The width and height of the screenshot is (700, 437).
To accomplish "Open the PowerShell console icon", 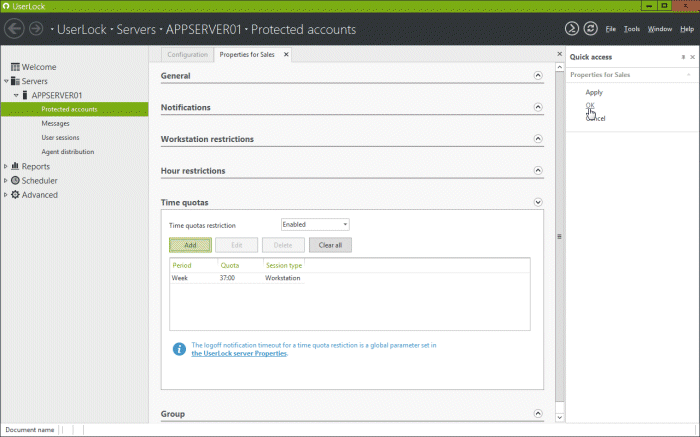I will (571, 29).
